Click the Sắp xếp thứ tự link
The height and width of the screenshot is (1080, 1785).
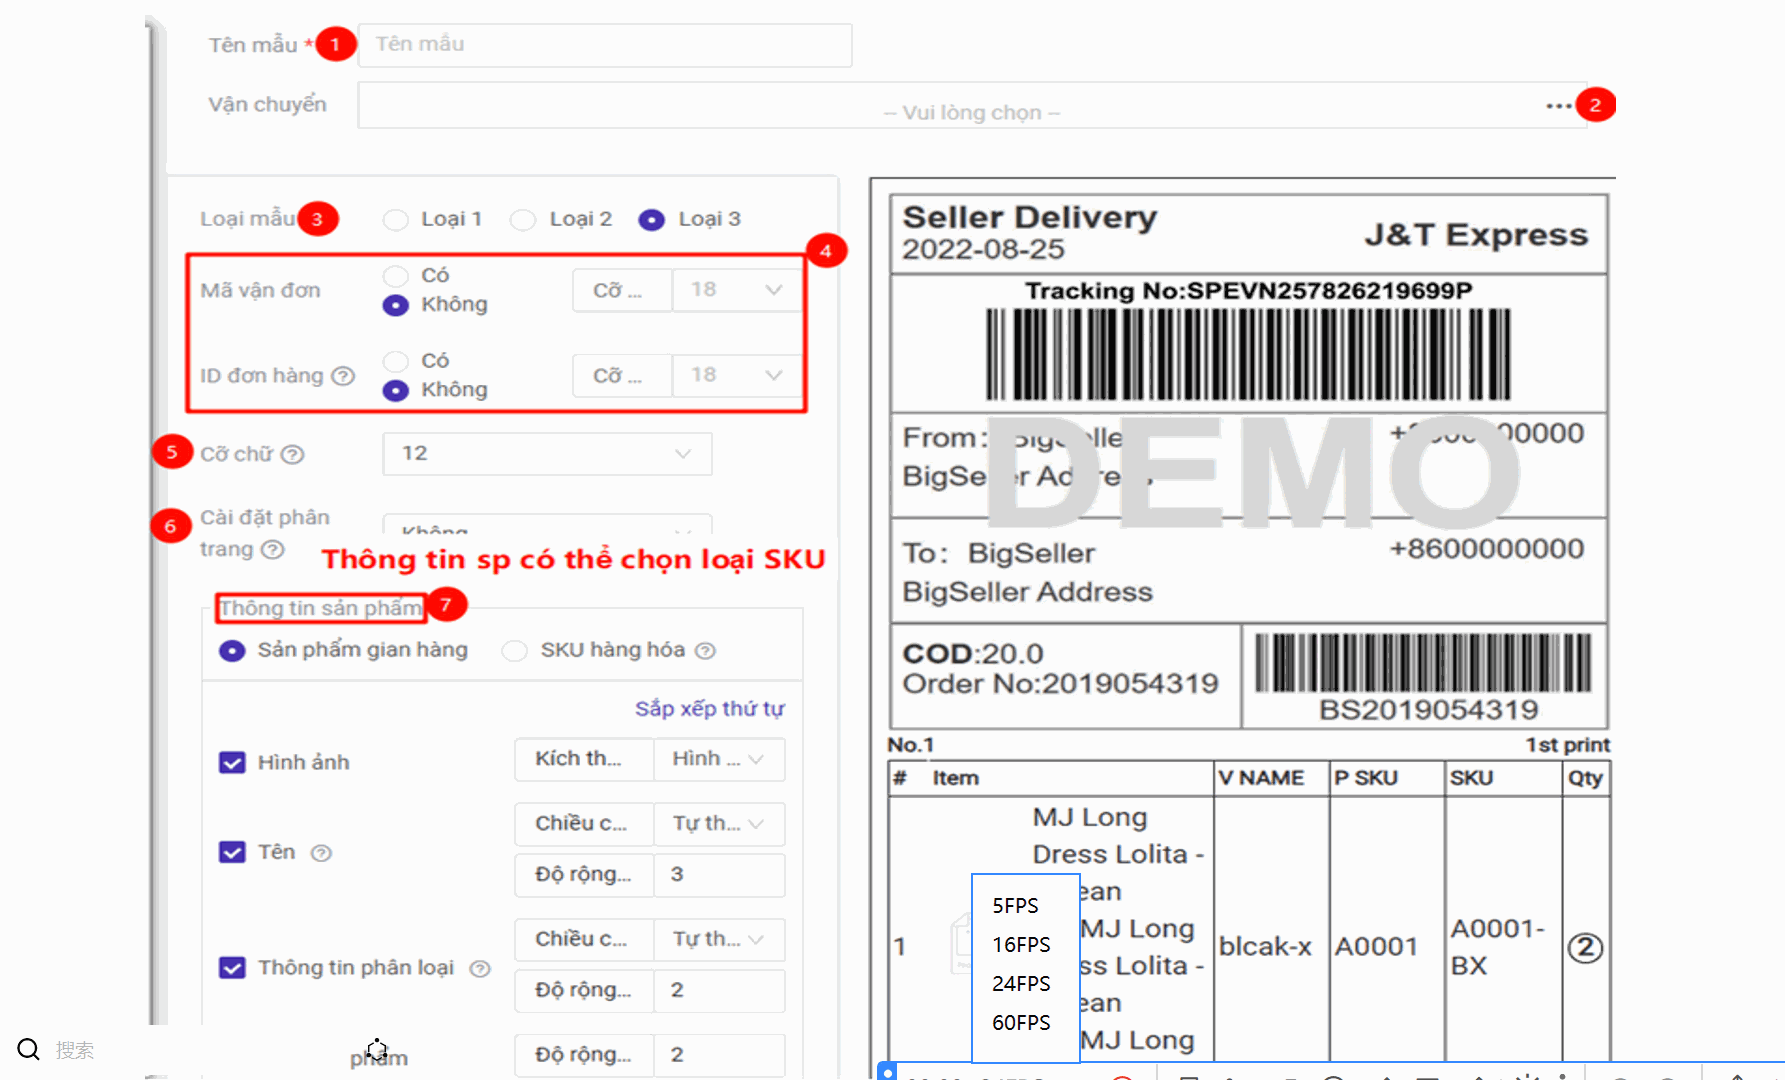point(709,709)
